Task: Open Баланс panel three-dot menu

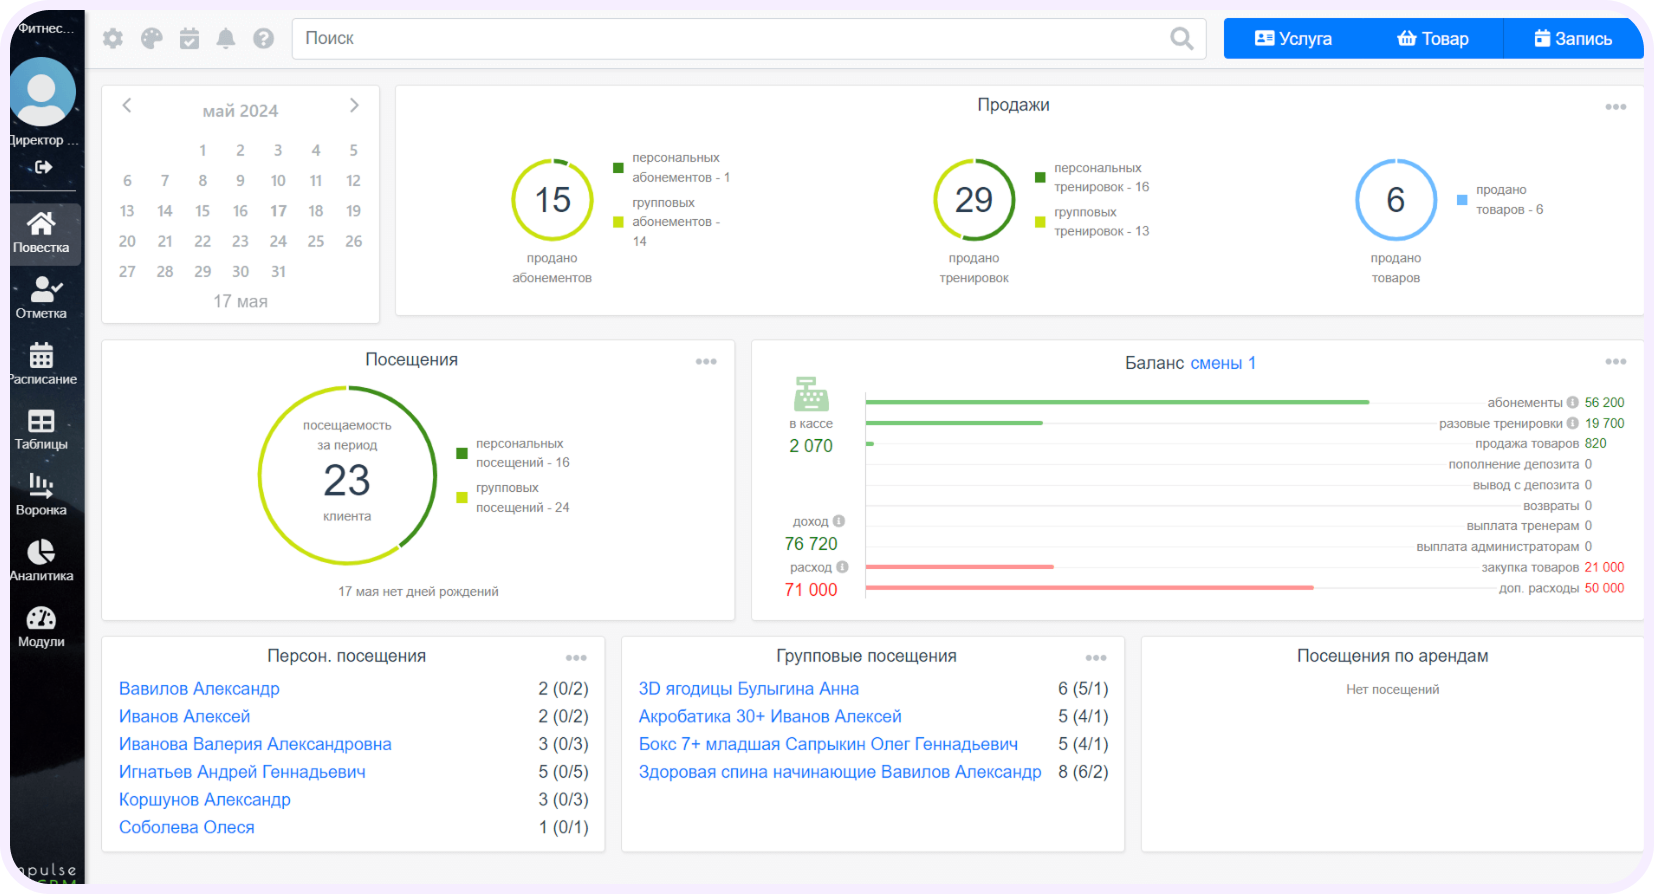Action: point(1616,362)
